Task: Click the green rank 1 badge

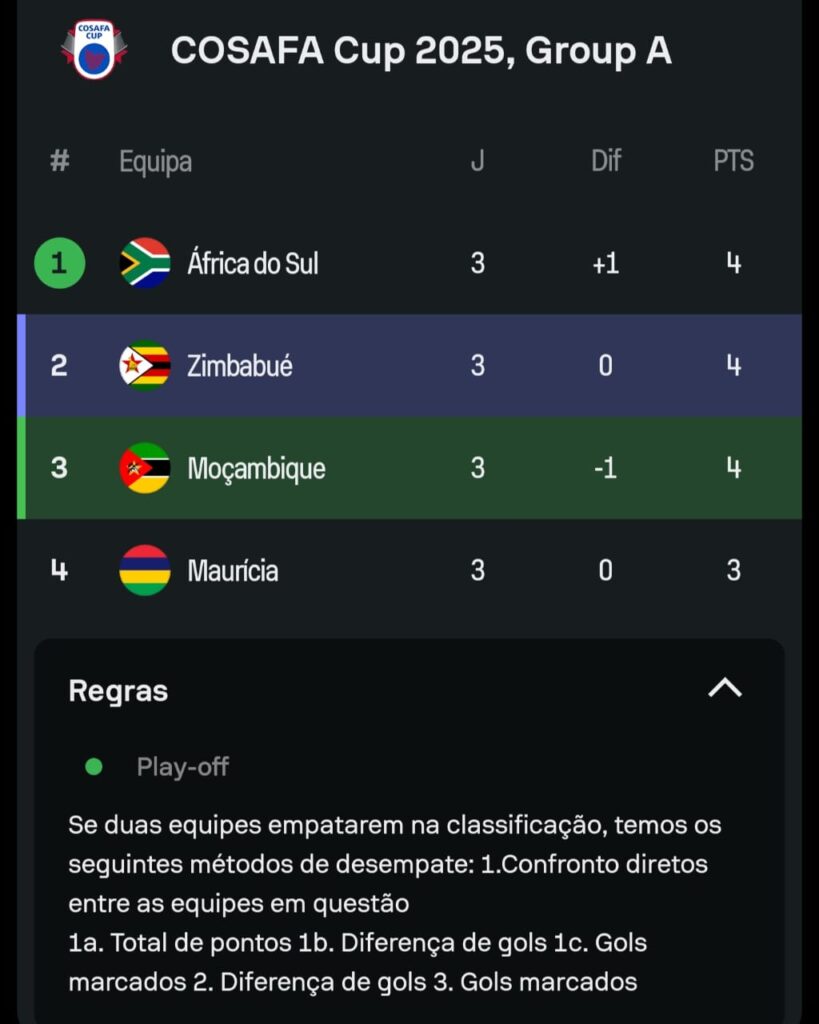Action: [59, 263]
